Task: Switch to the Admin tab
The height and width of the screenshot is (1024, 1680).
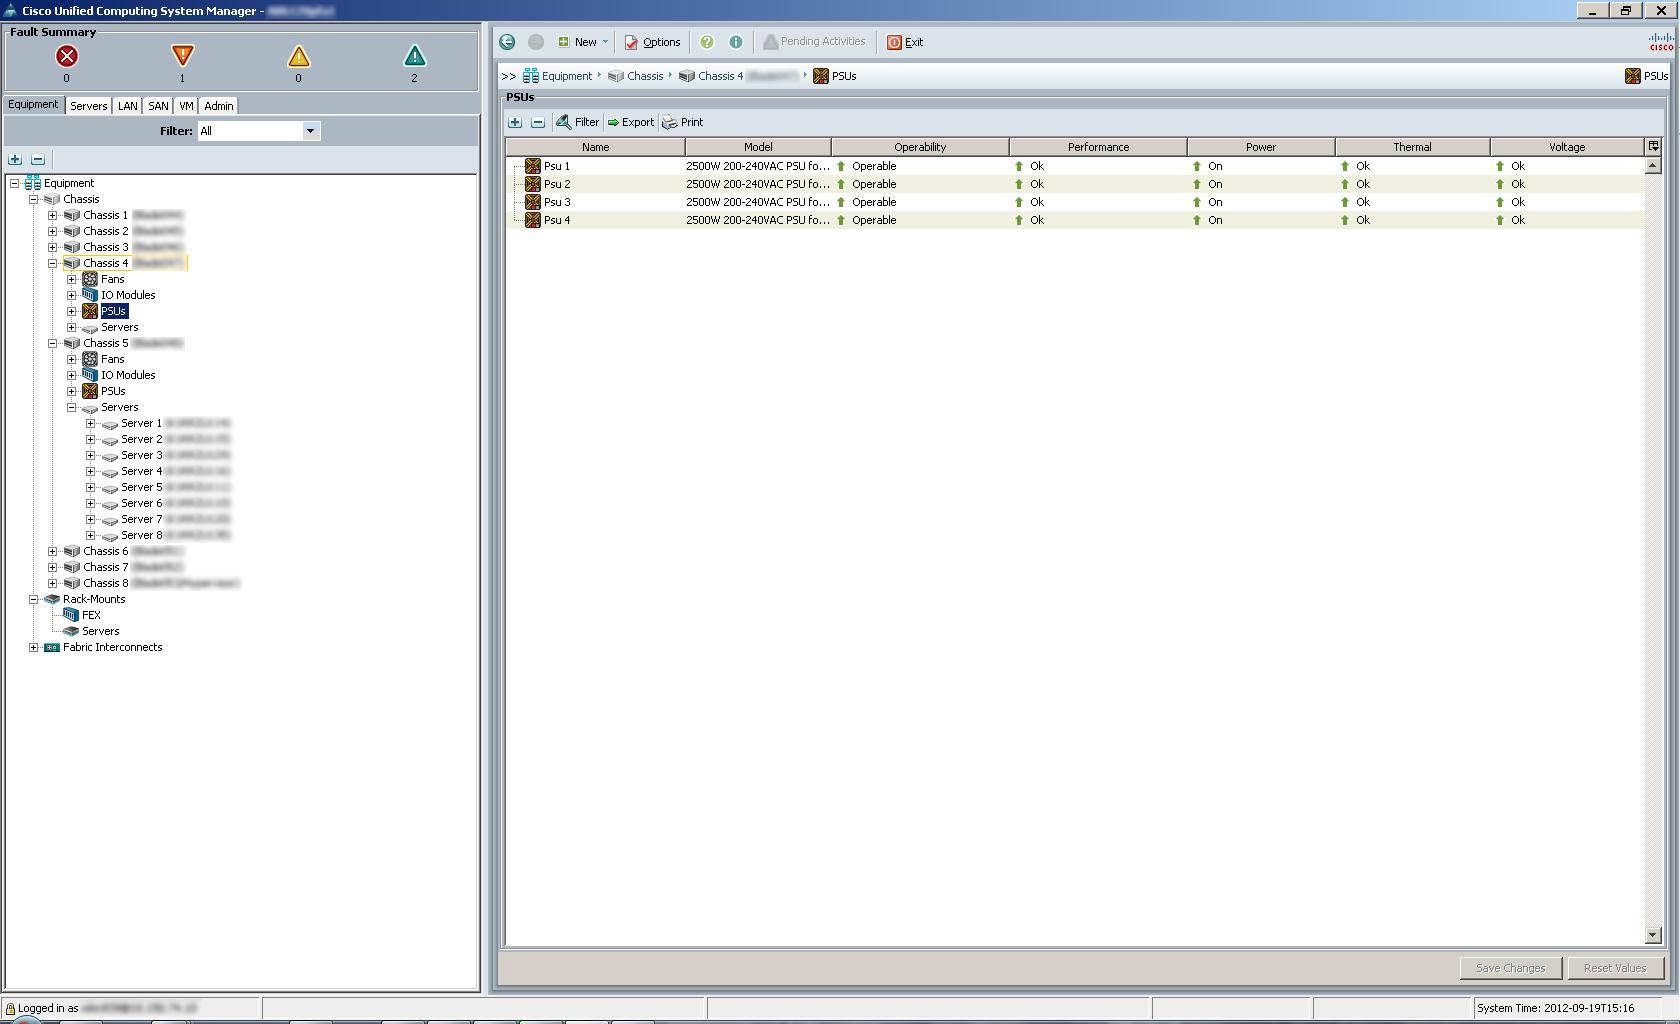Action: pos(218,106)
